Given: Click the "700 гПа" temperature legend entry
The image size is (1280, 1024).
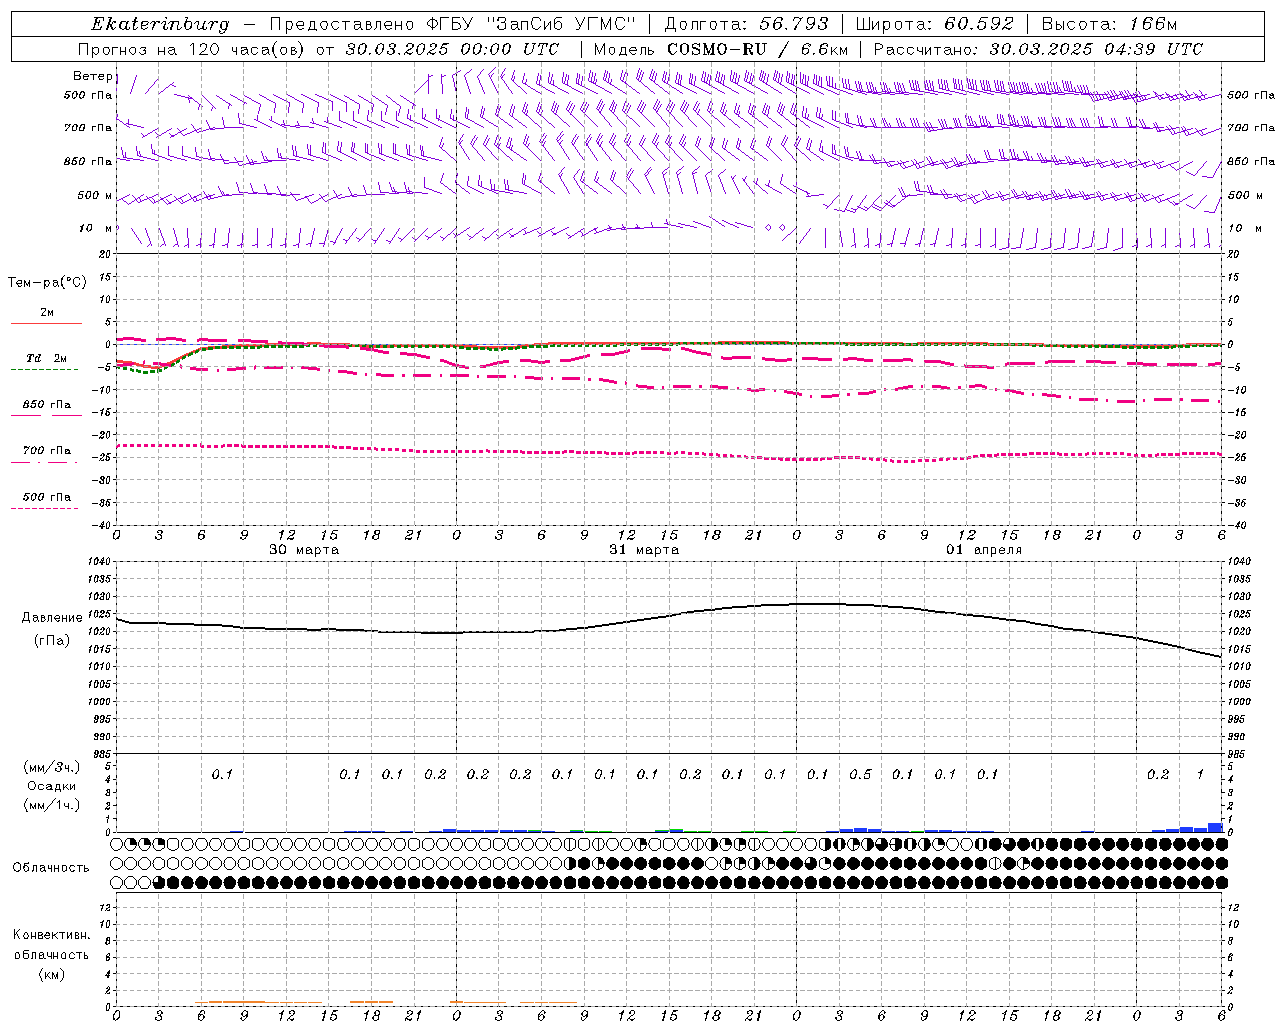Looking at the screenshot, I should [x=47, y=450].
